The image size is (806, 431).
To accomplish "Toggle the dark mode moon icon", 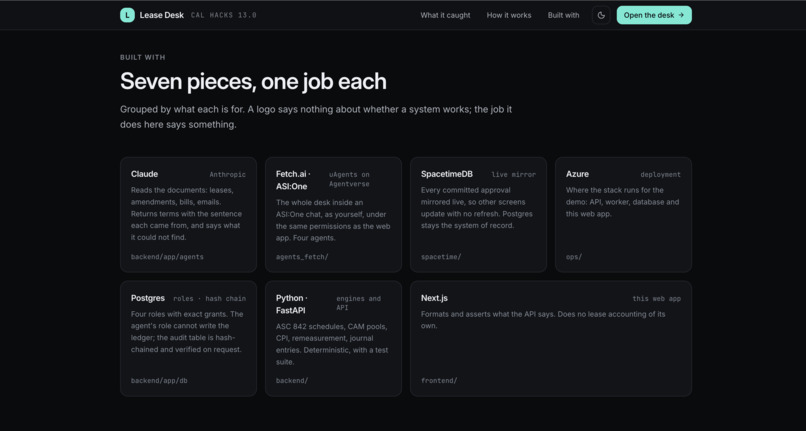I will pyautogui.click(x=601, y=15).
